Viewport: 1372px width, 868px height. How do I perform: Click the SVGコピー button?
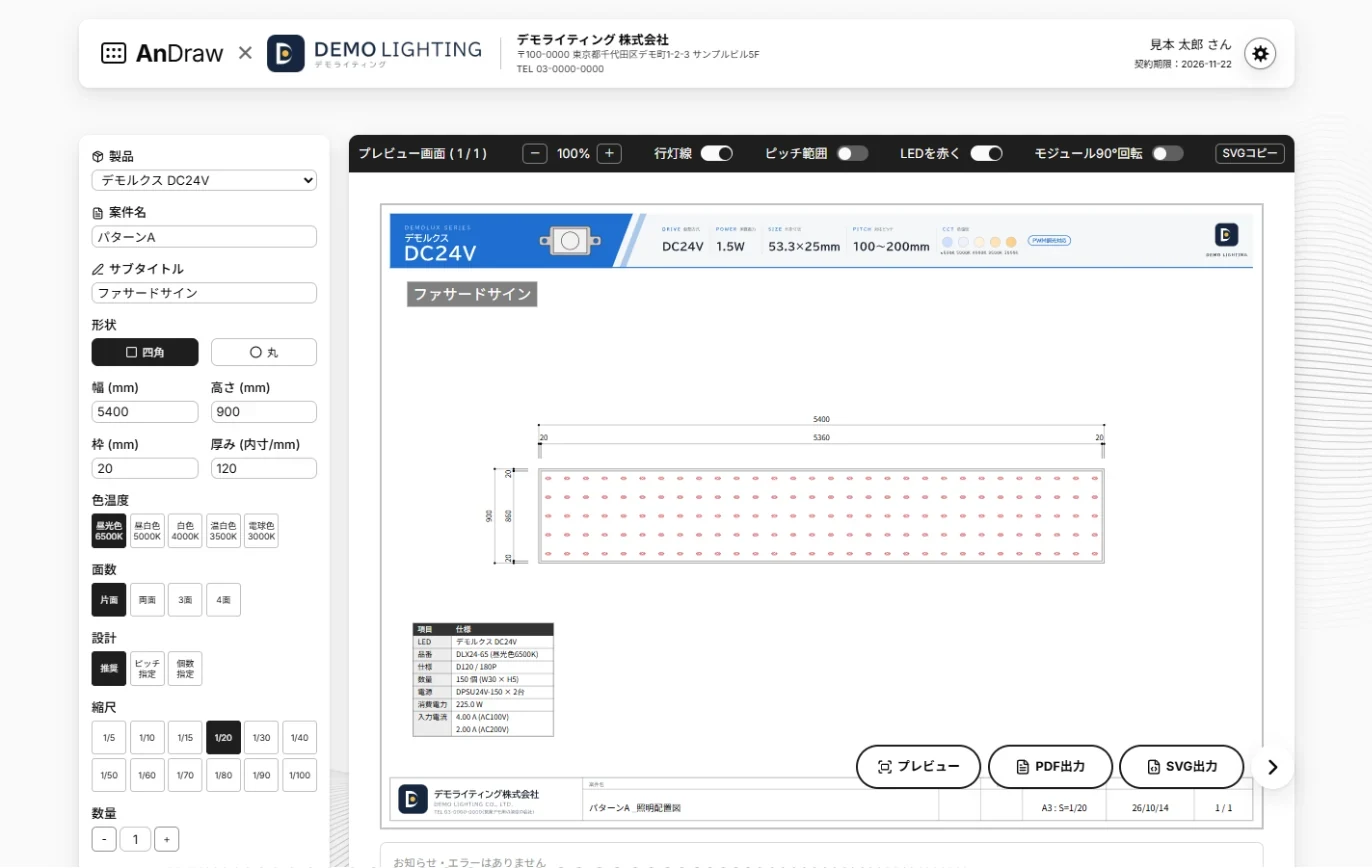(1250, 154)
